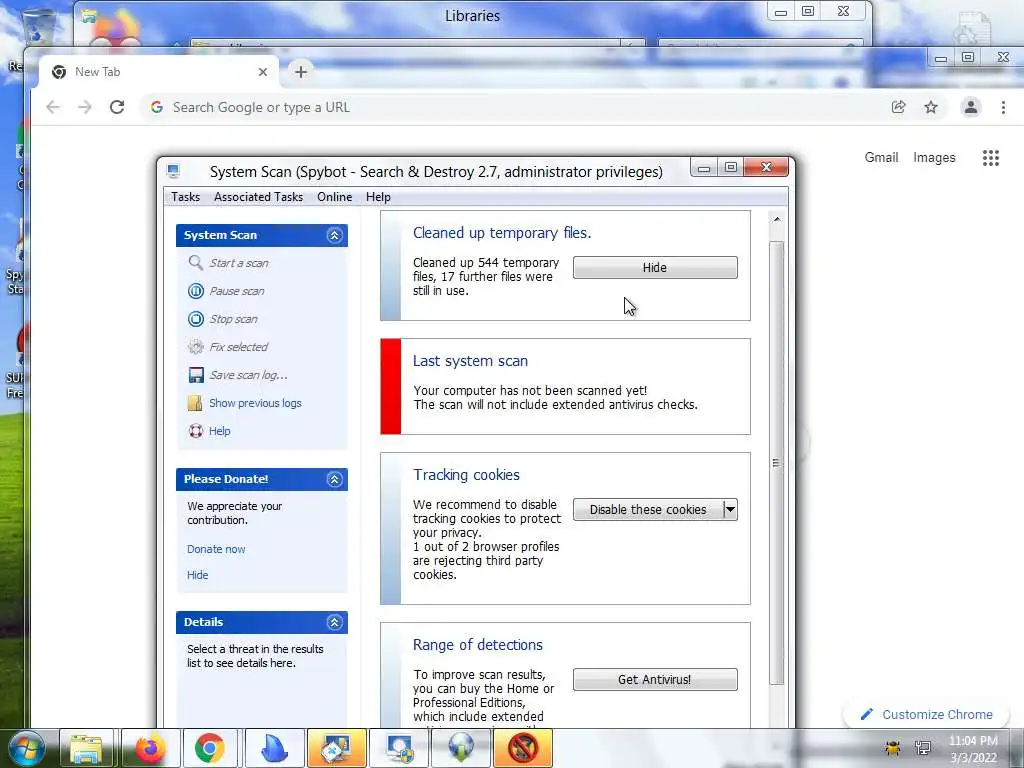Hide the temporary files notice
The image size is (1024, 768).
coord(655,267)
